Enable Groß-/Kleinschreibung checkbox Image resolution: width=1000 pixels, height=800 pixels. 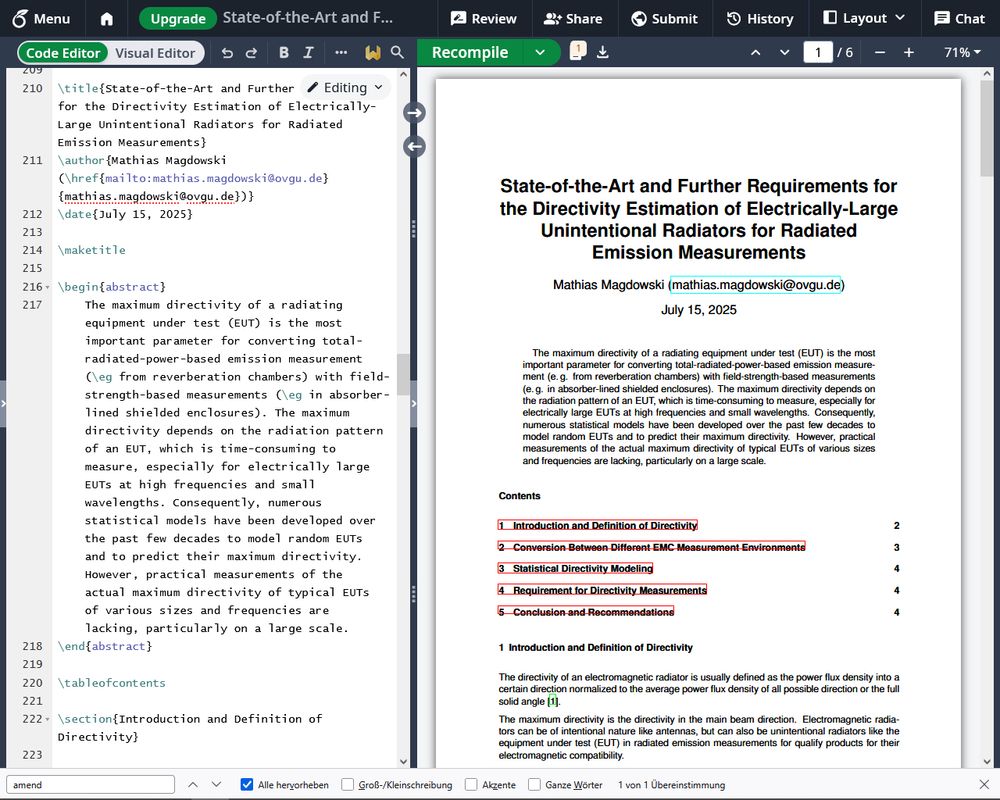click(x=348, y=785)
